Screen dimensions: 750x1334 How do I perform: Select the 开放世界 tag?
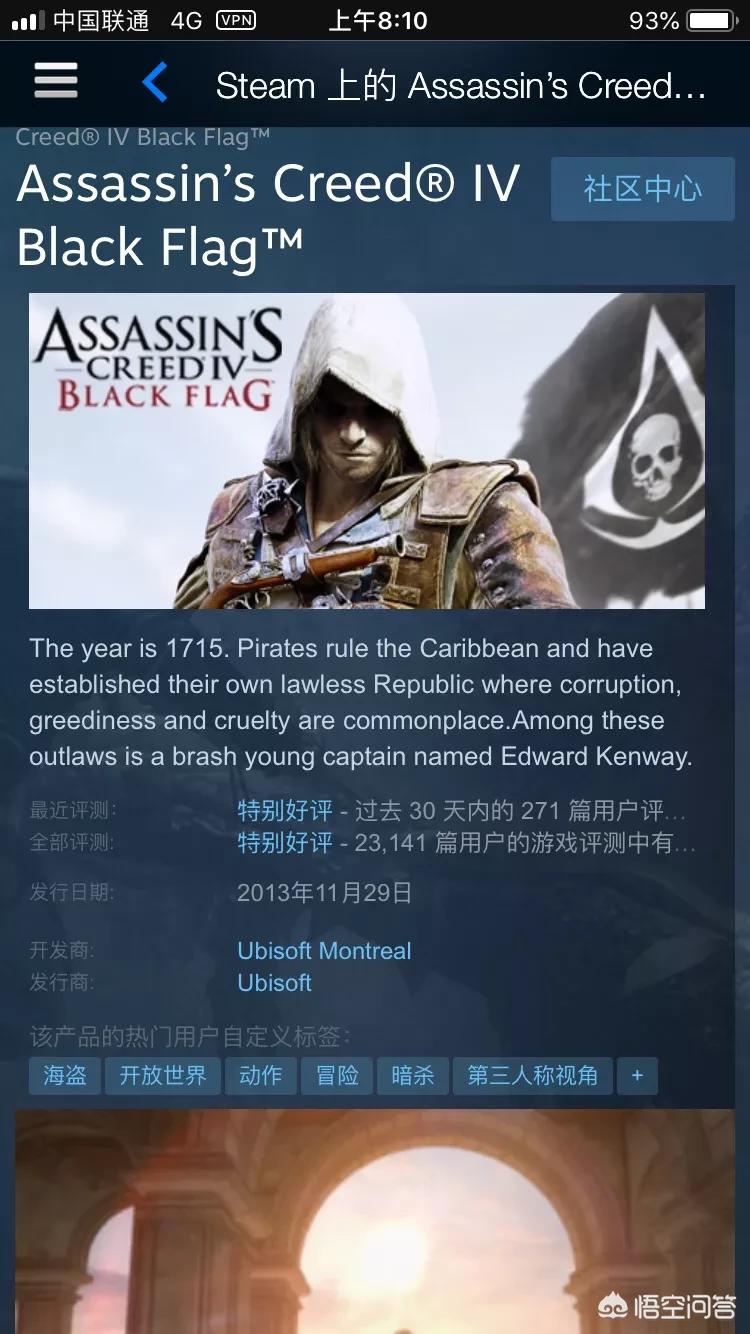163,1076
